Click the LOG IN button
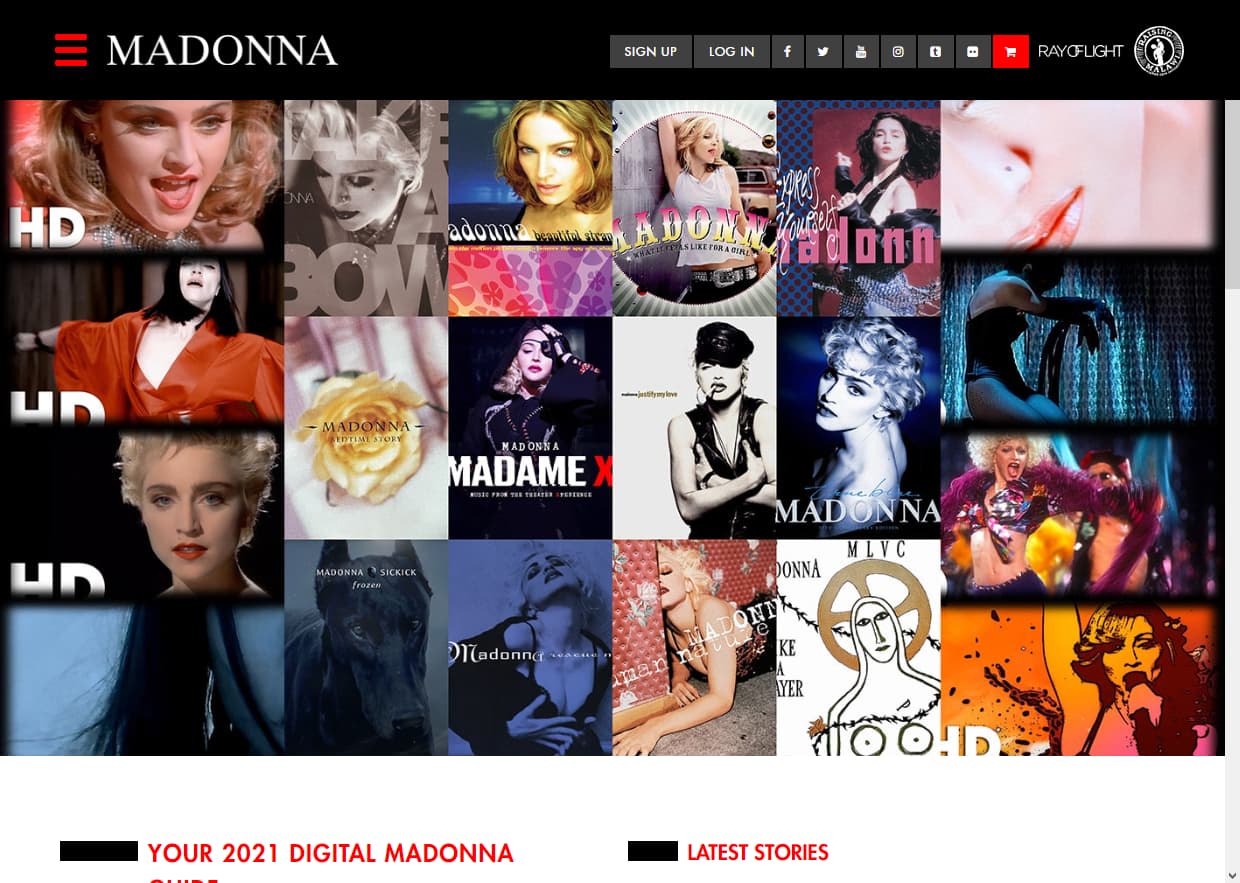 click(732, 52)
